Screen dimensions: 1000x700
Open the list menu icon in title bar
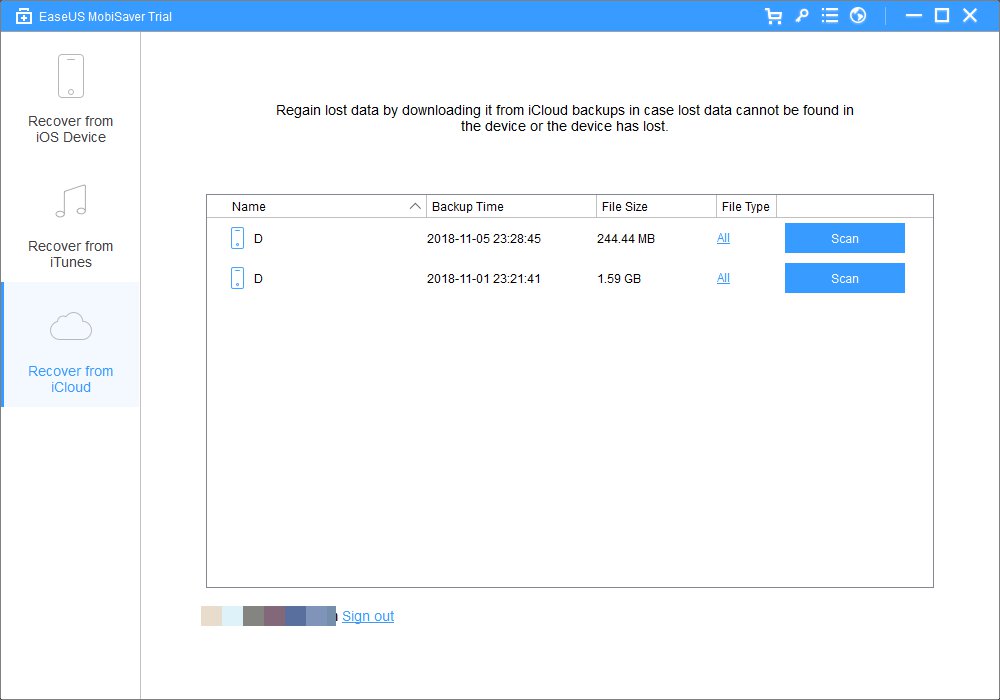pos(829,16)
